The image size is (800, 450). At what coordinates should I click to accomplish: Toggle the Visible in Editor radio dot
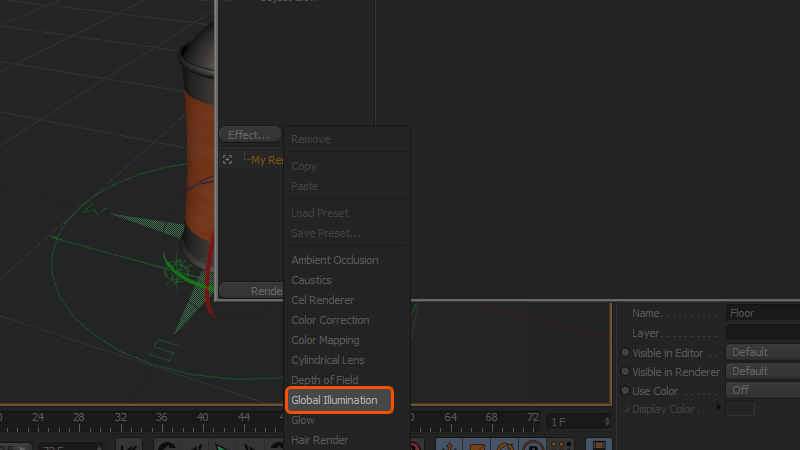pos(625,352)
